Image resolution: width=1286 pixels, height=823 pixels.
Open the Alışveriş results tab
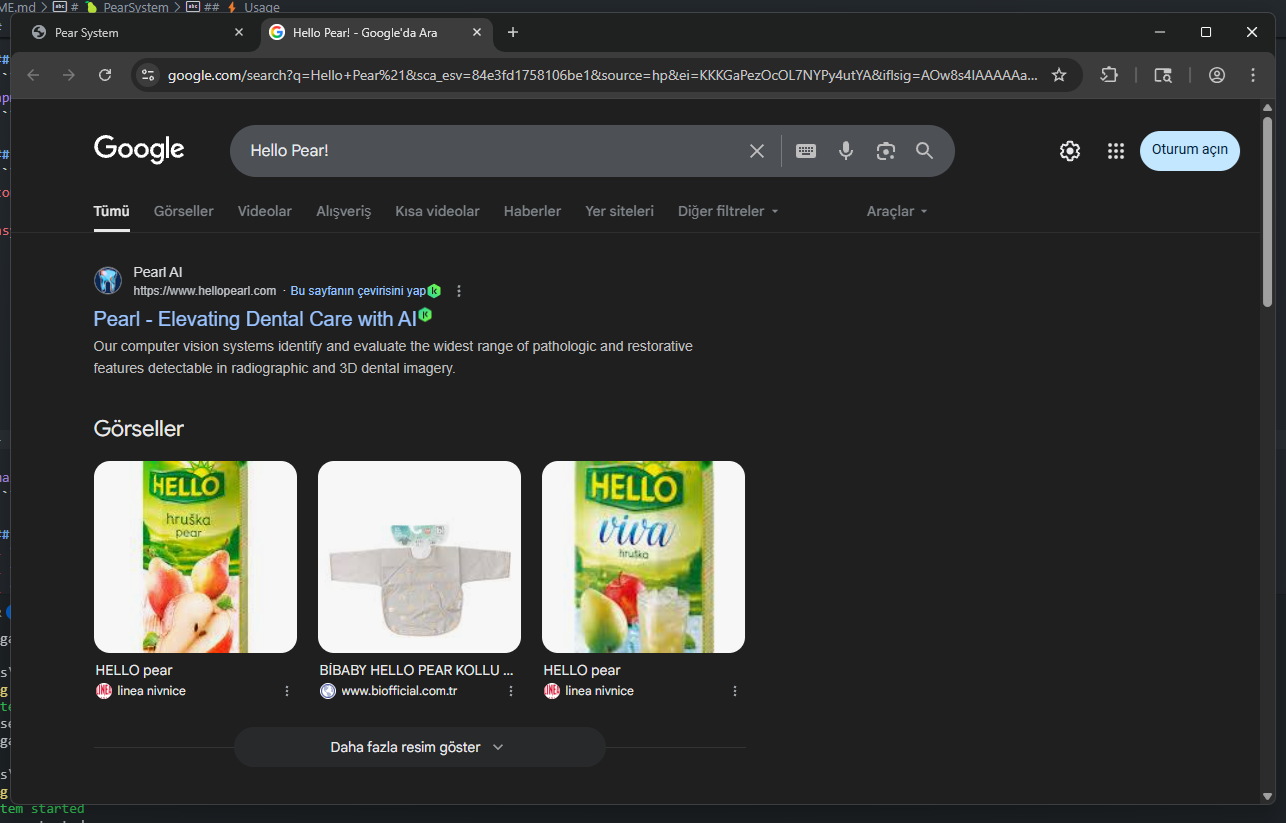pyautogui.click(x=344, y=211)
